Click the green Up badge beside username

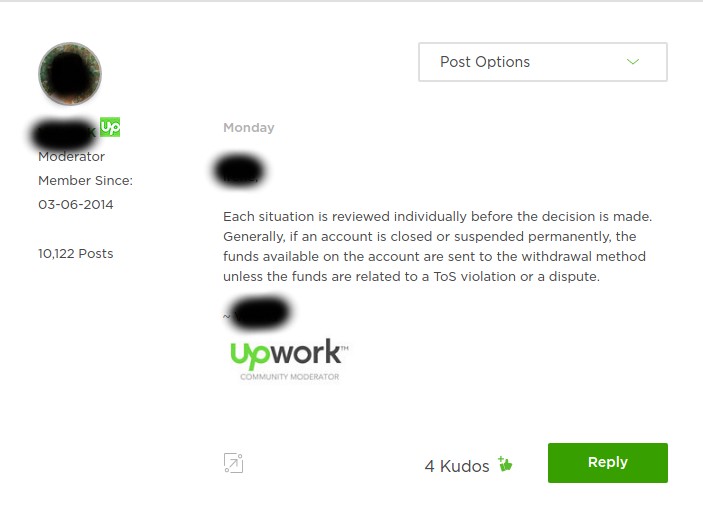(x=110, y=127)
